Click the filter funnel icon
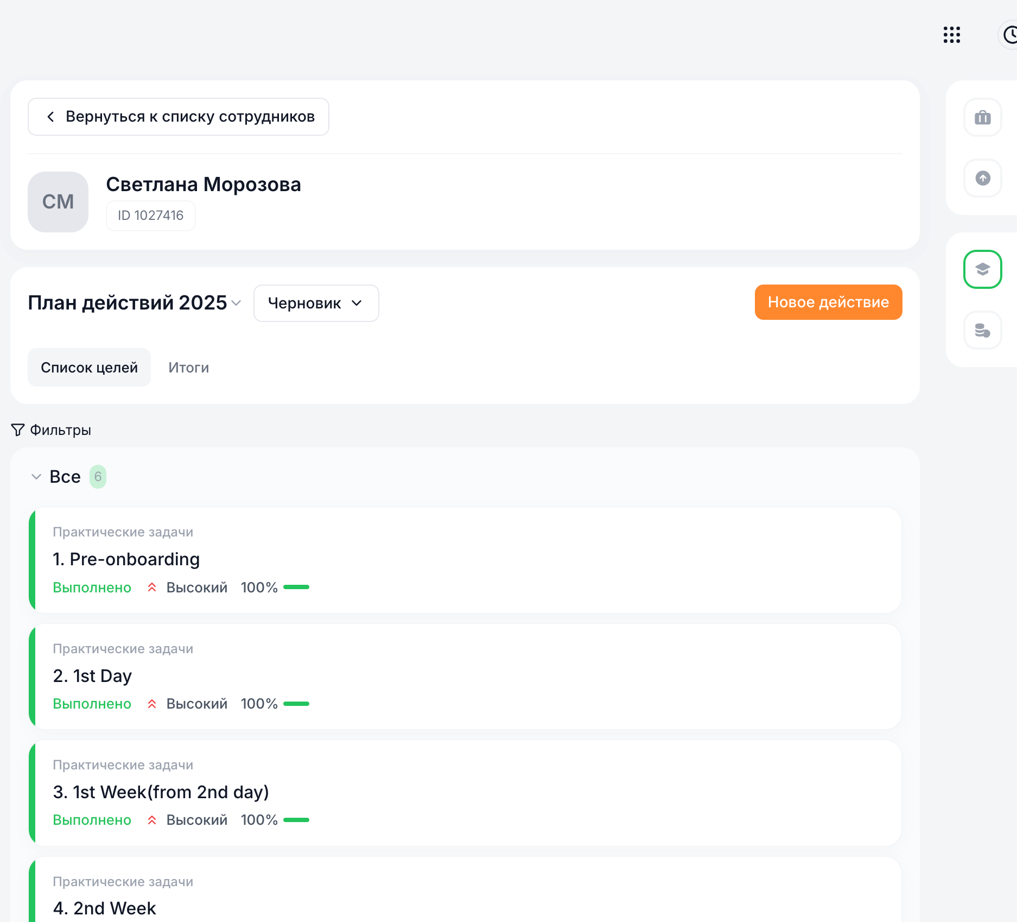This screenshot has height=922, width=1017. click(x=18, y=430)
